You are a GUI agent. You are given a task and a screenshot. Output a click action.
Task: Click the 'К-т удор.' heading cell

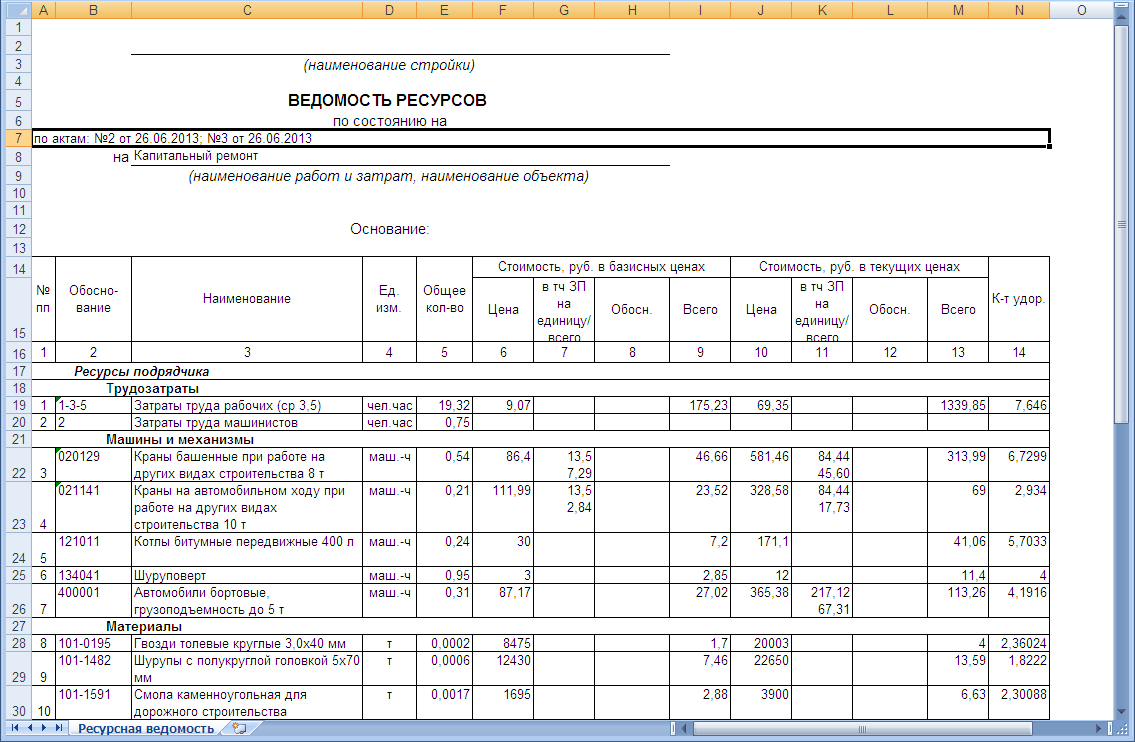click(1018, 298)
